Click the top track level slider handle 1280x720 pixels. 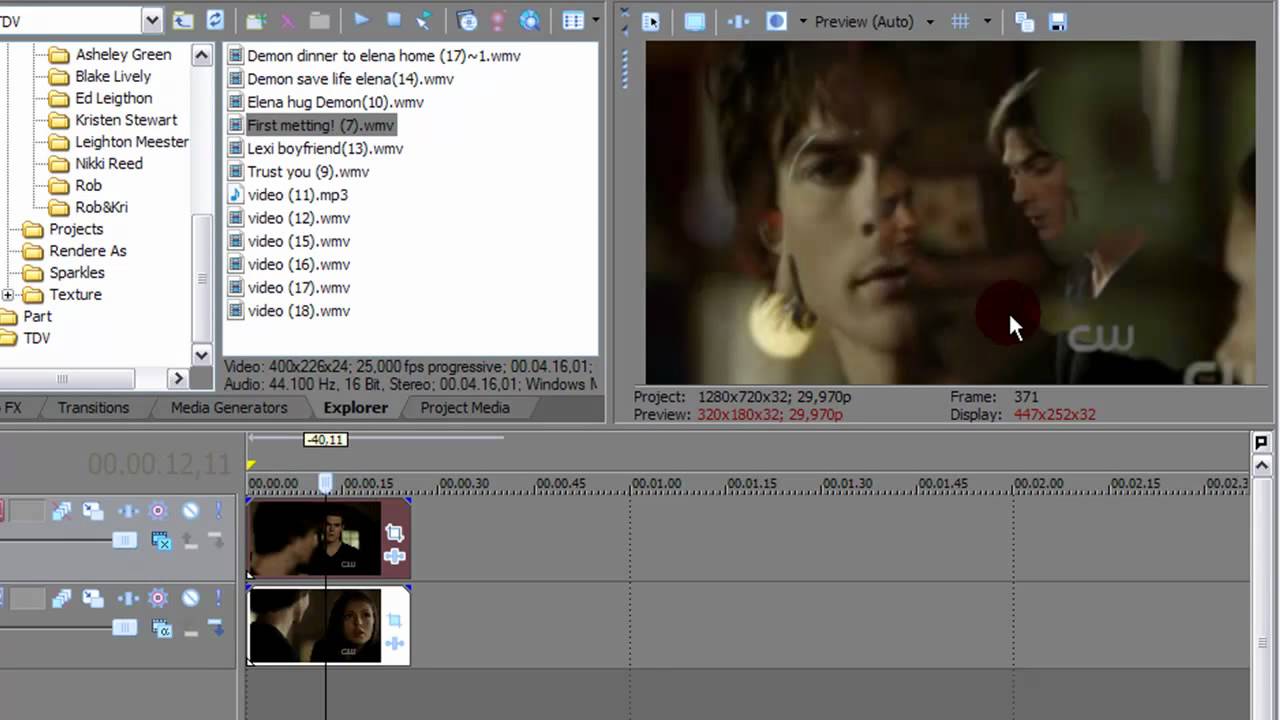click(x=124, y=540)
